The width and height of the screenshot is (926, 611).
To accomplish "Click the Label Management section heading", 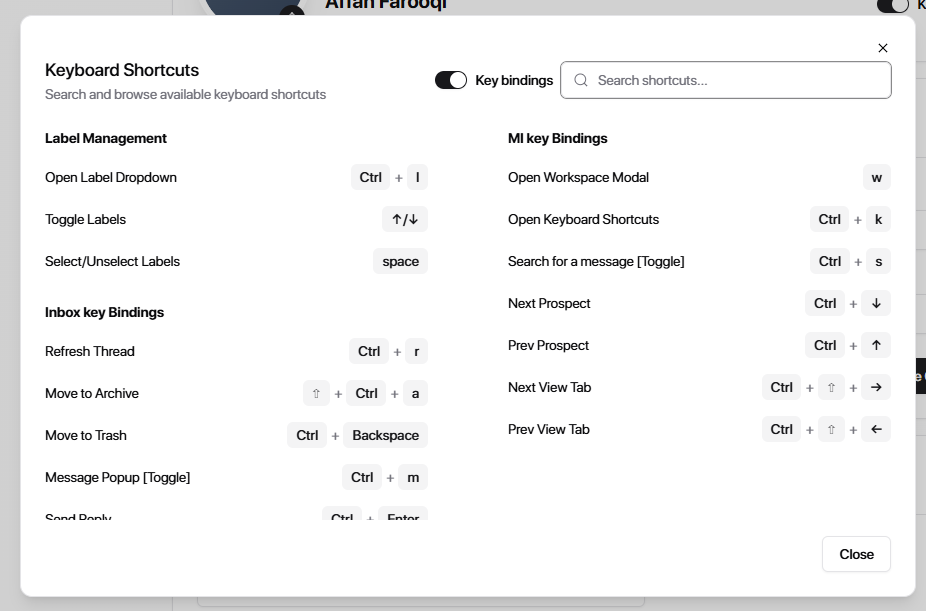I will click(106, 138).
